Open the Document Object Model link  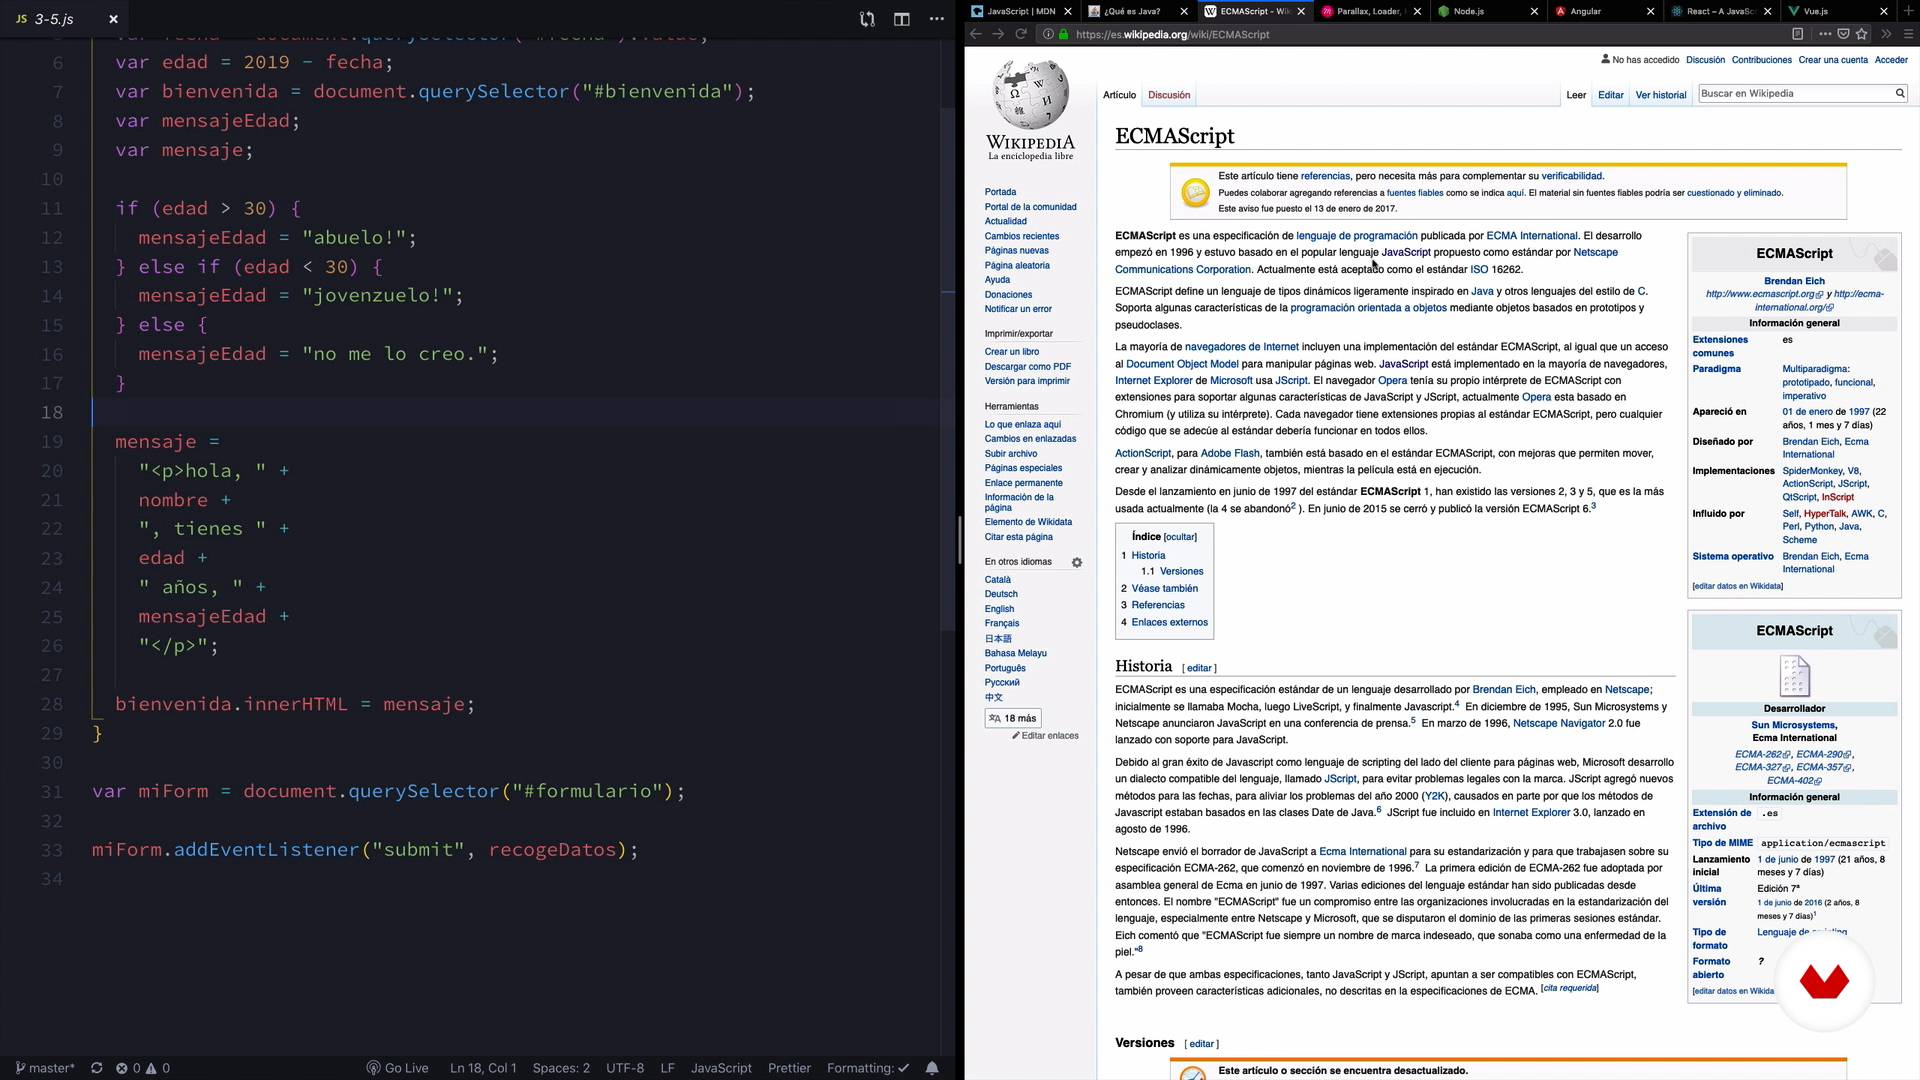pyautogui.click(x=1182, y=364)
